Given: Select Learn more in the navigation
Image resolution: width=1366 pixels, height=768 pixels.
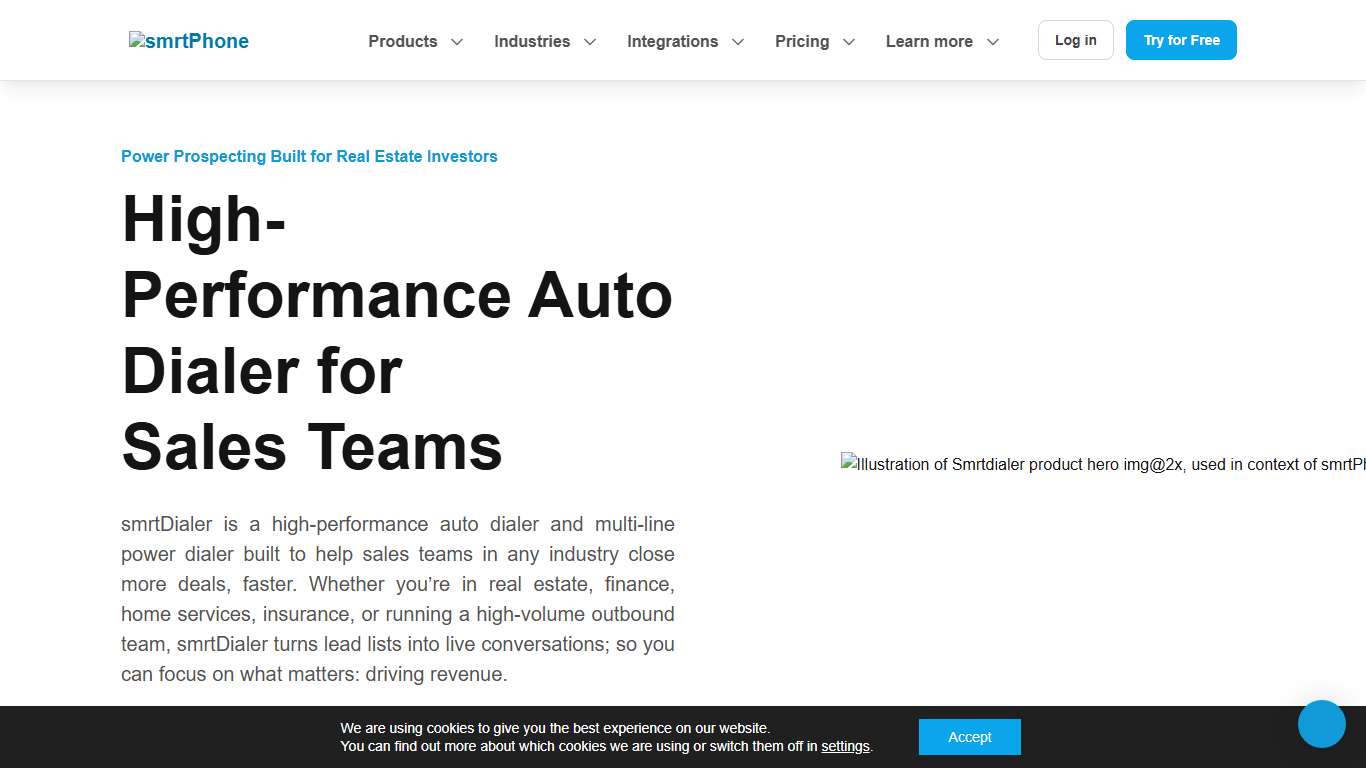Looking at the screenshot, I should pyautogui.click(x=928, y=42).
